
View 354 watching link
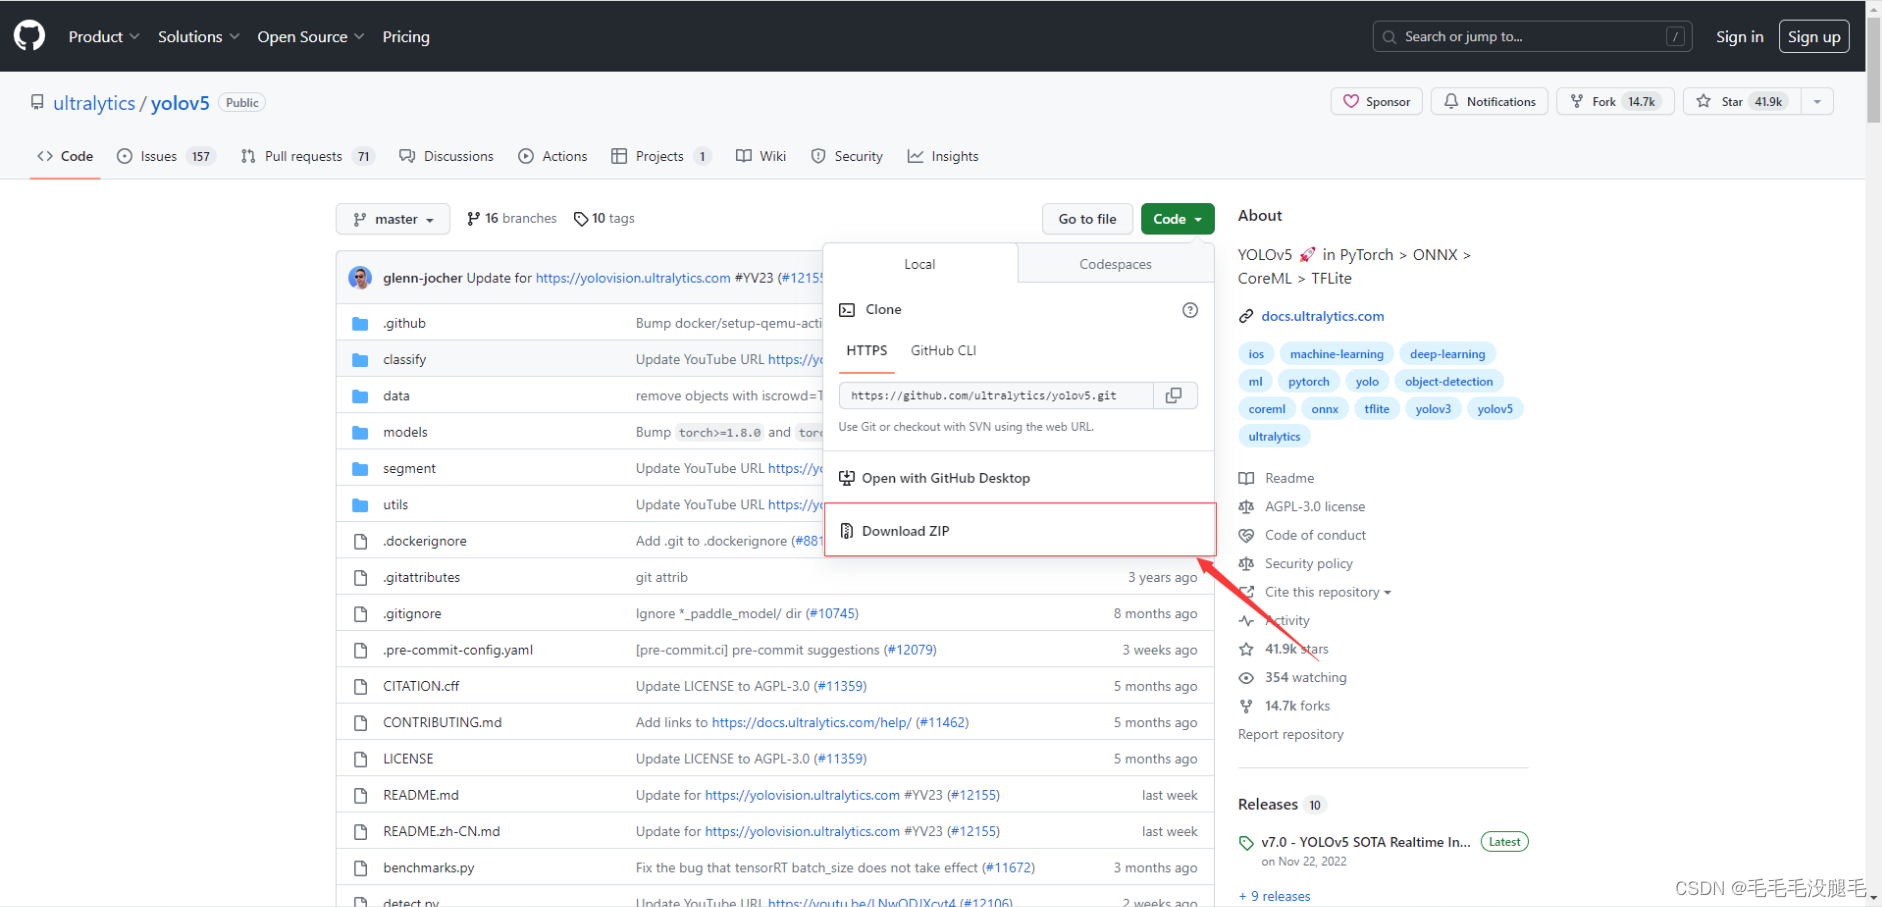[x=1305, y=678]
